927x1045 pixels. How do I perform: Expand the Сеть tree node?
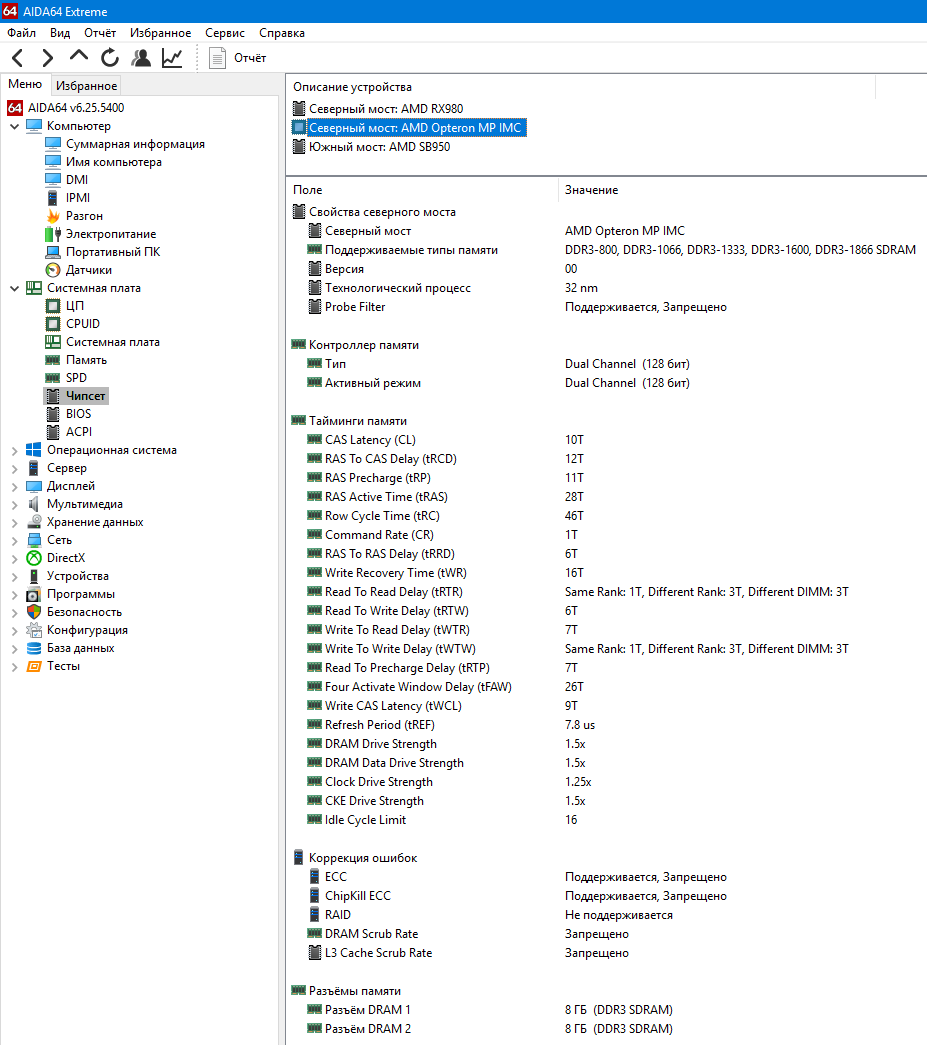click(x=15, y=540)
